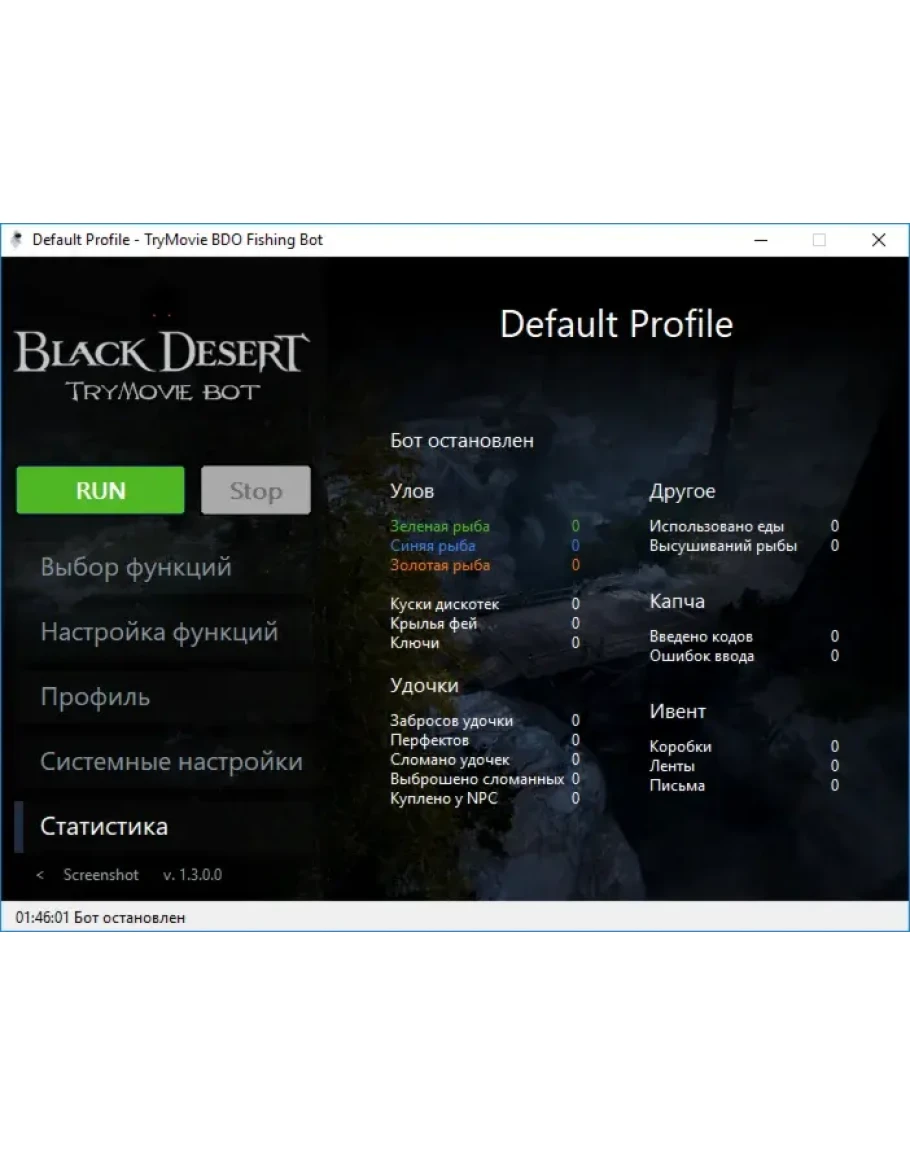Click the app icon in title bar
This screenshot has height=1155, width=910.
(x=17, y=240)
